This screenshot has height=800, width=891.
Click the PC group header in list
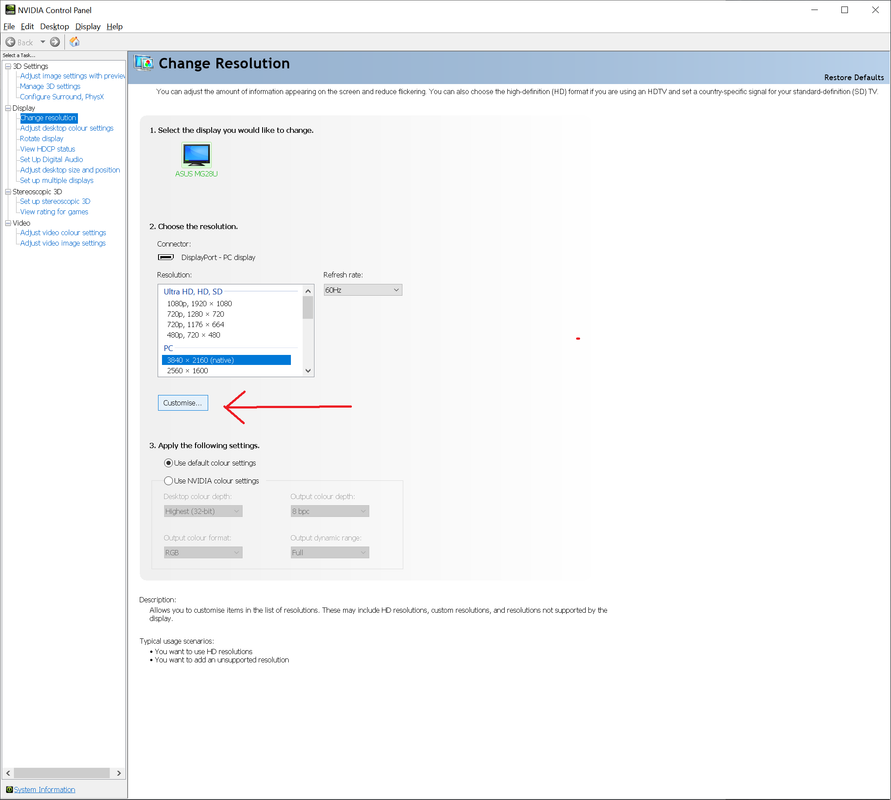point(168,348)
